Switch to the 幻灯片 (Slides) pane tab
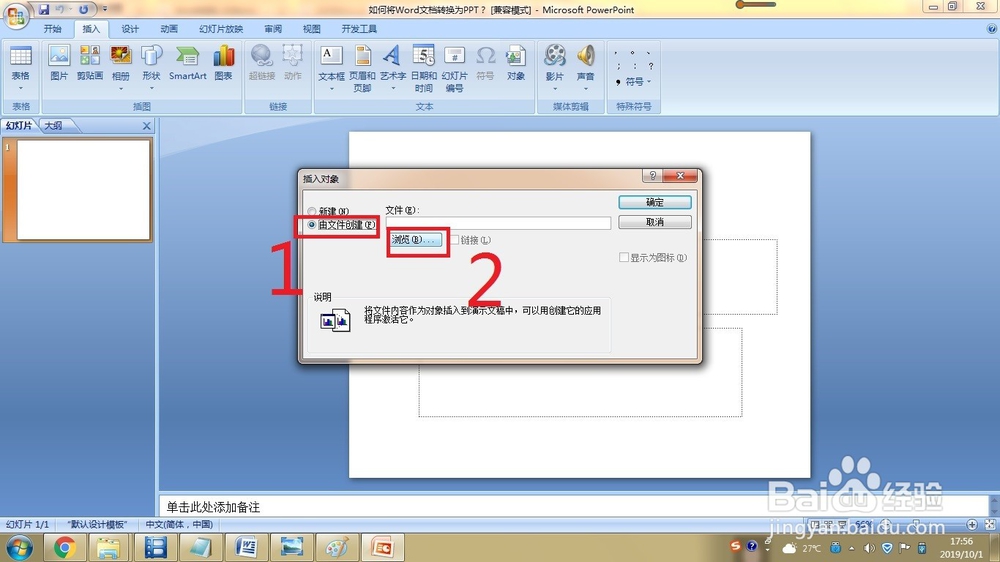 click(19, 126)
